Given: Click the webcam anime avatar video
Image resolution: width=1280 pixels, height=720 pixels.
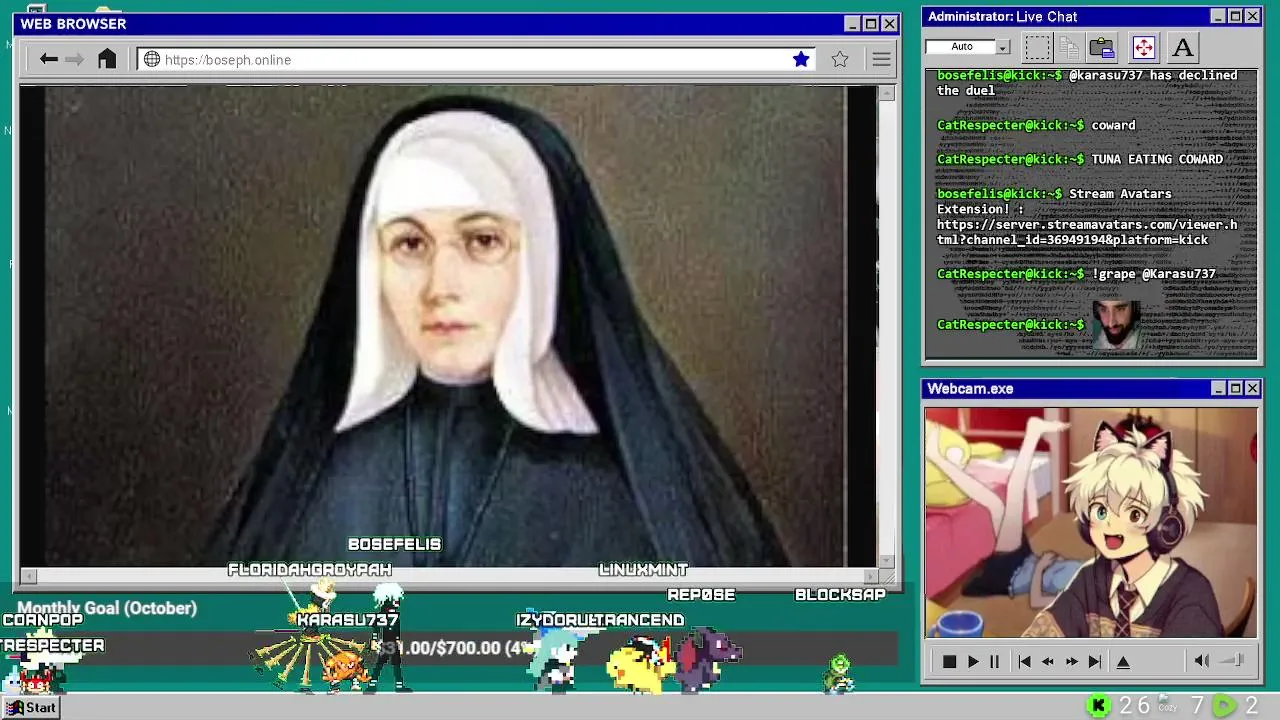Looking at the screenshot, I should (1091, 522).
